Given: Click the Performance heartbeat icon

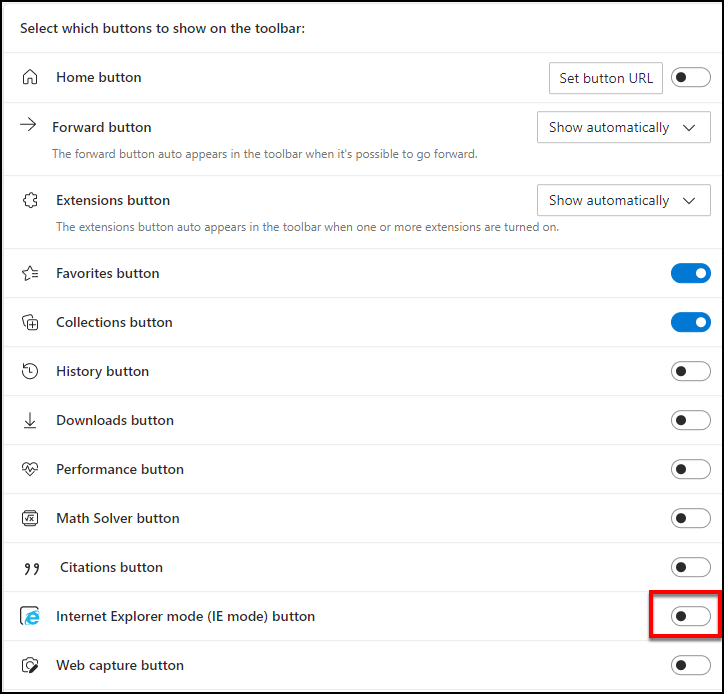Looking at the screenshot, I should [x=30, y=469].
